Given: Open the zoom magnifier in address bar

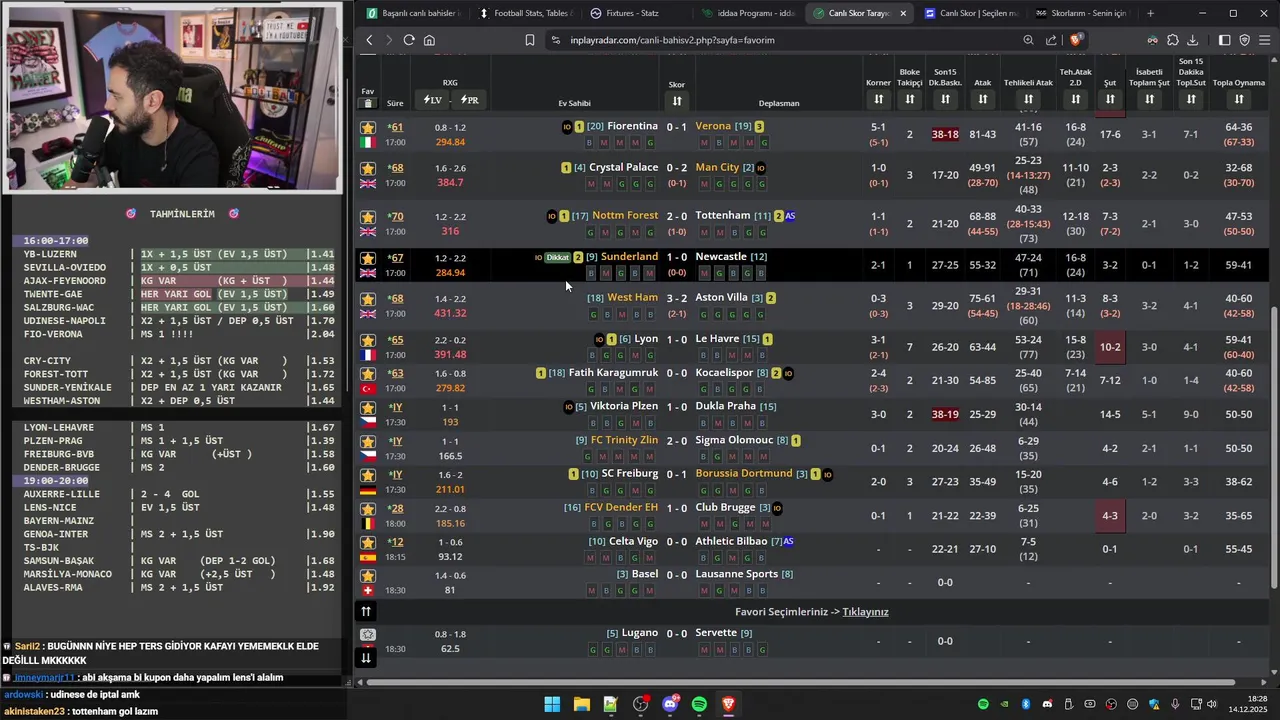Looking at the screenshot, I should pos(1028,40).
